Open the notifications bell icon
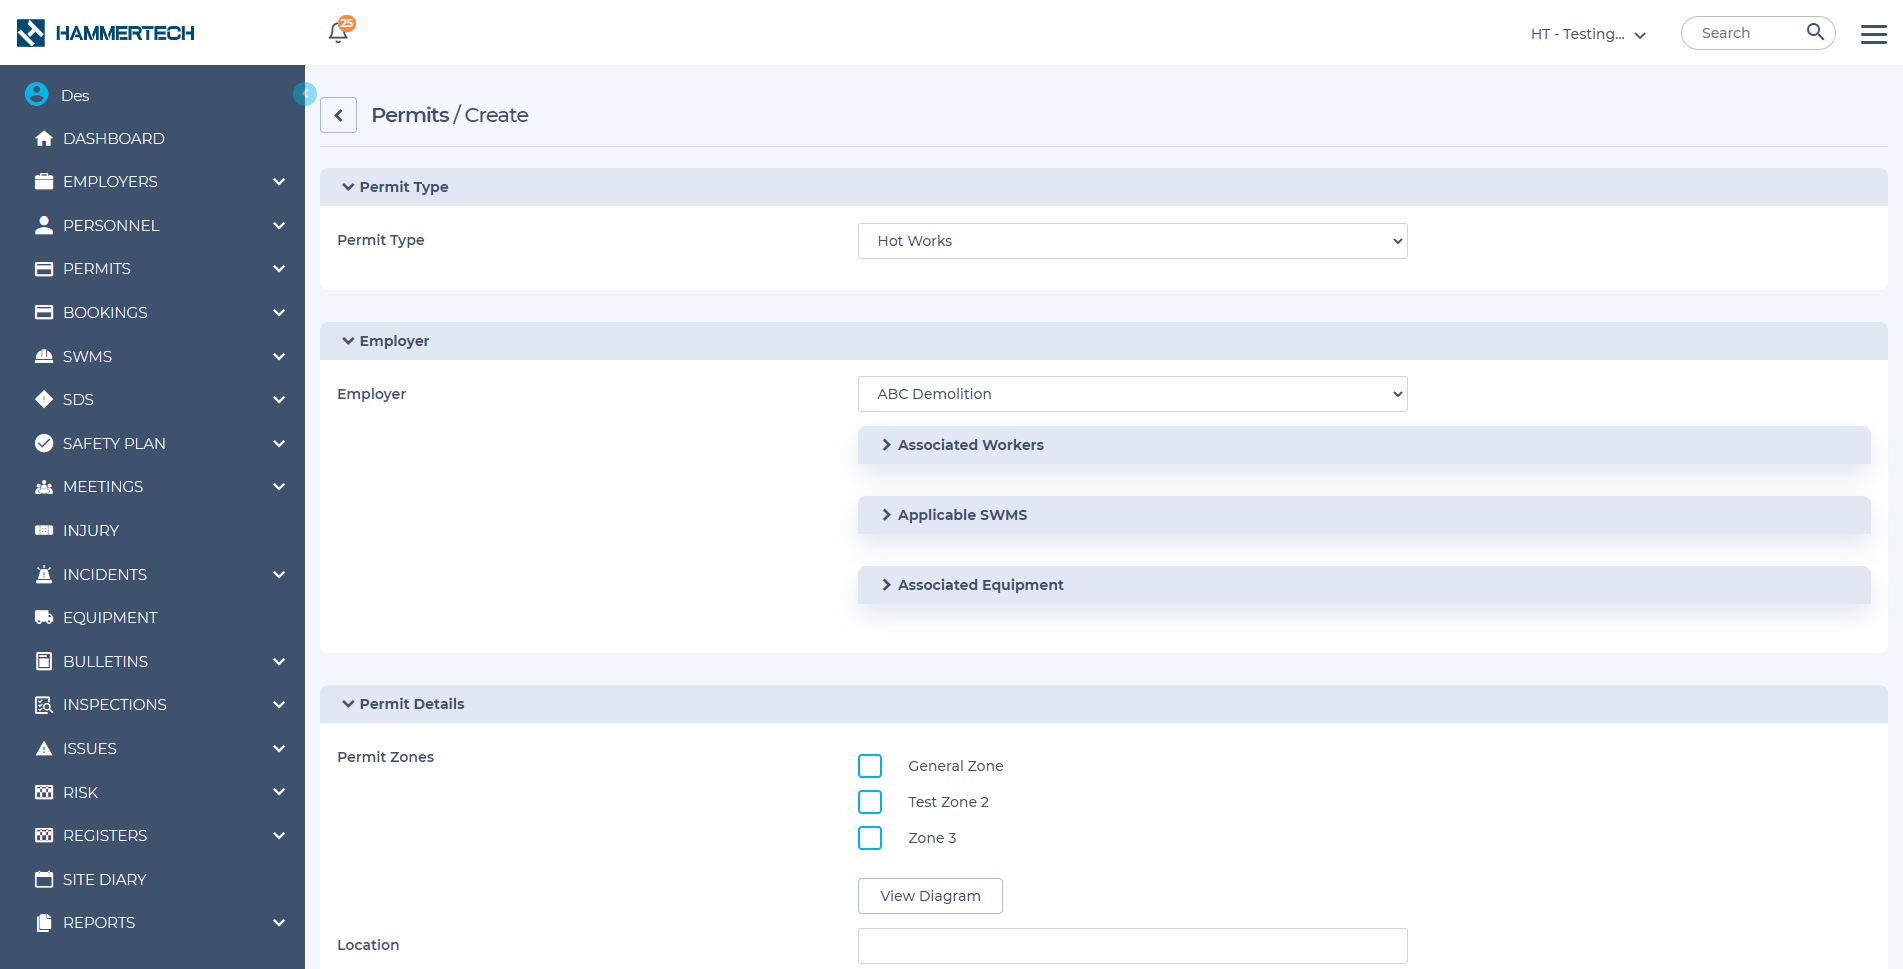The image size is (1903, 969). coord(338,33)
